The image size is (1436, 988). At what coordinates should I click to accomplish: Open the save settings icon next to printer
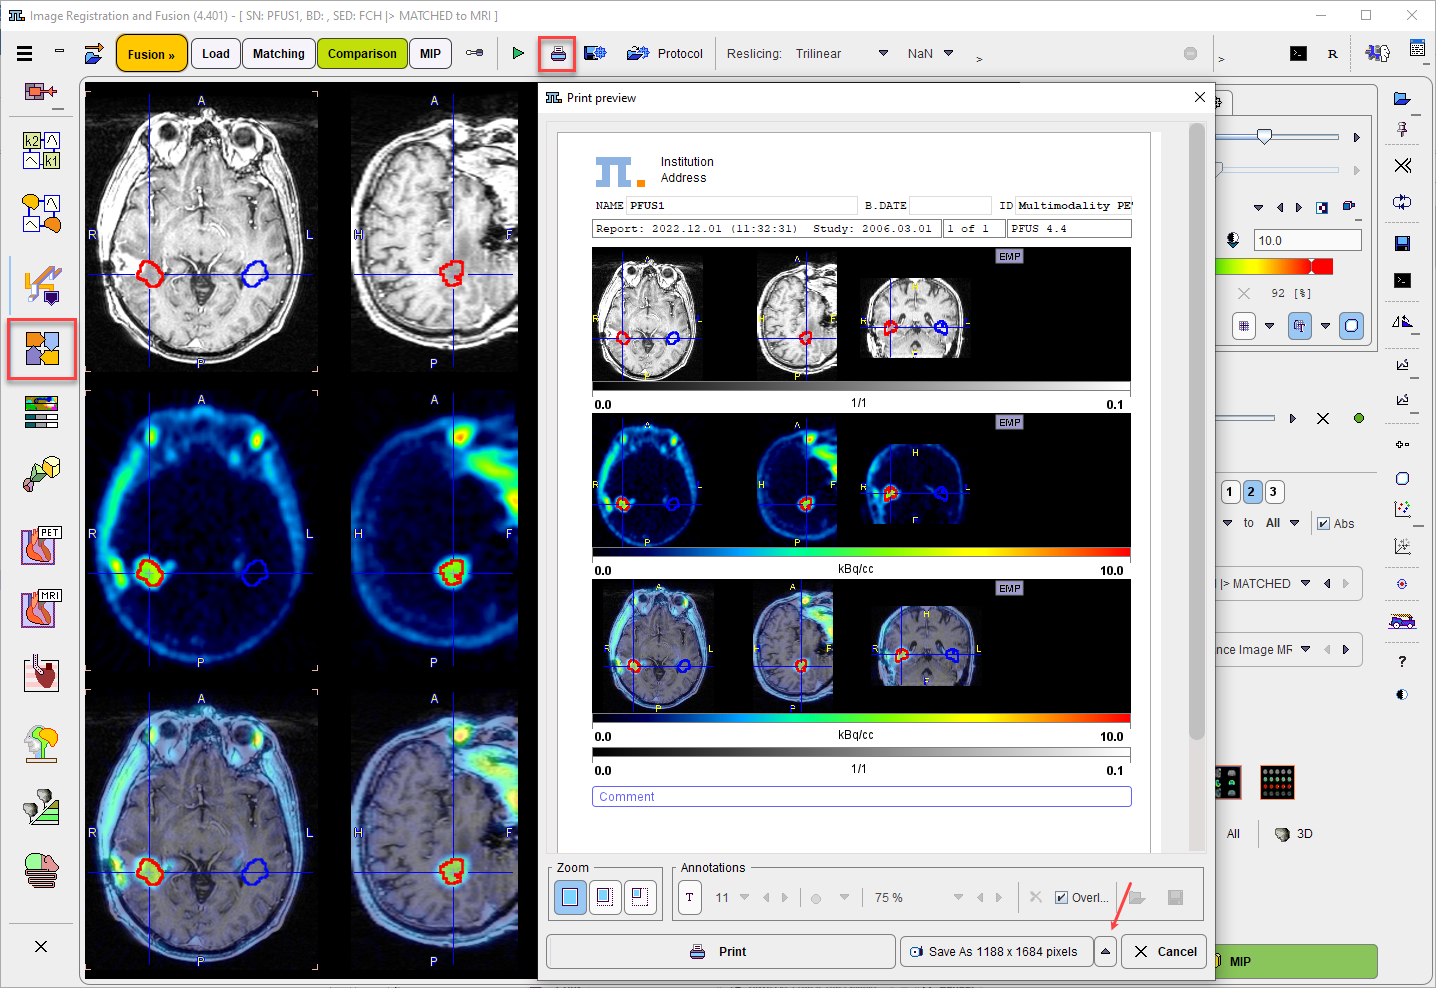point(595,53)
